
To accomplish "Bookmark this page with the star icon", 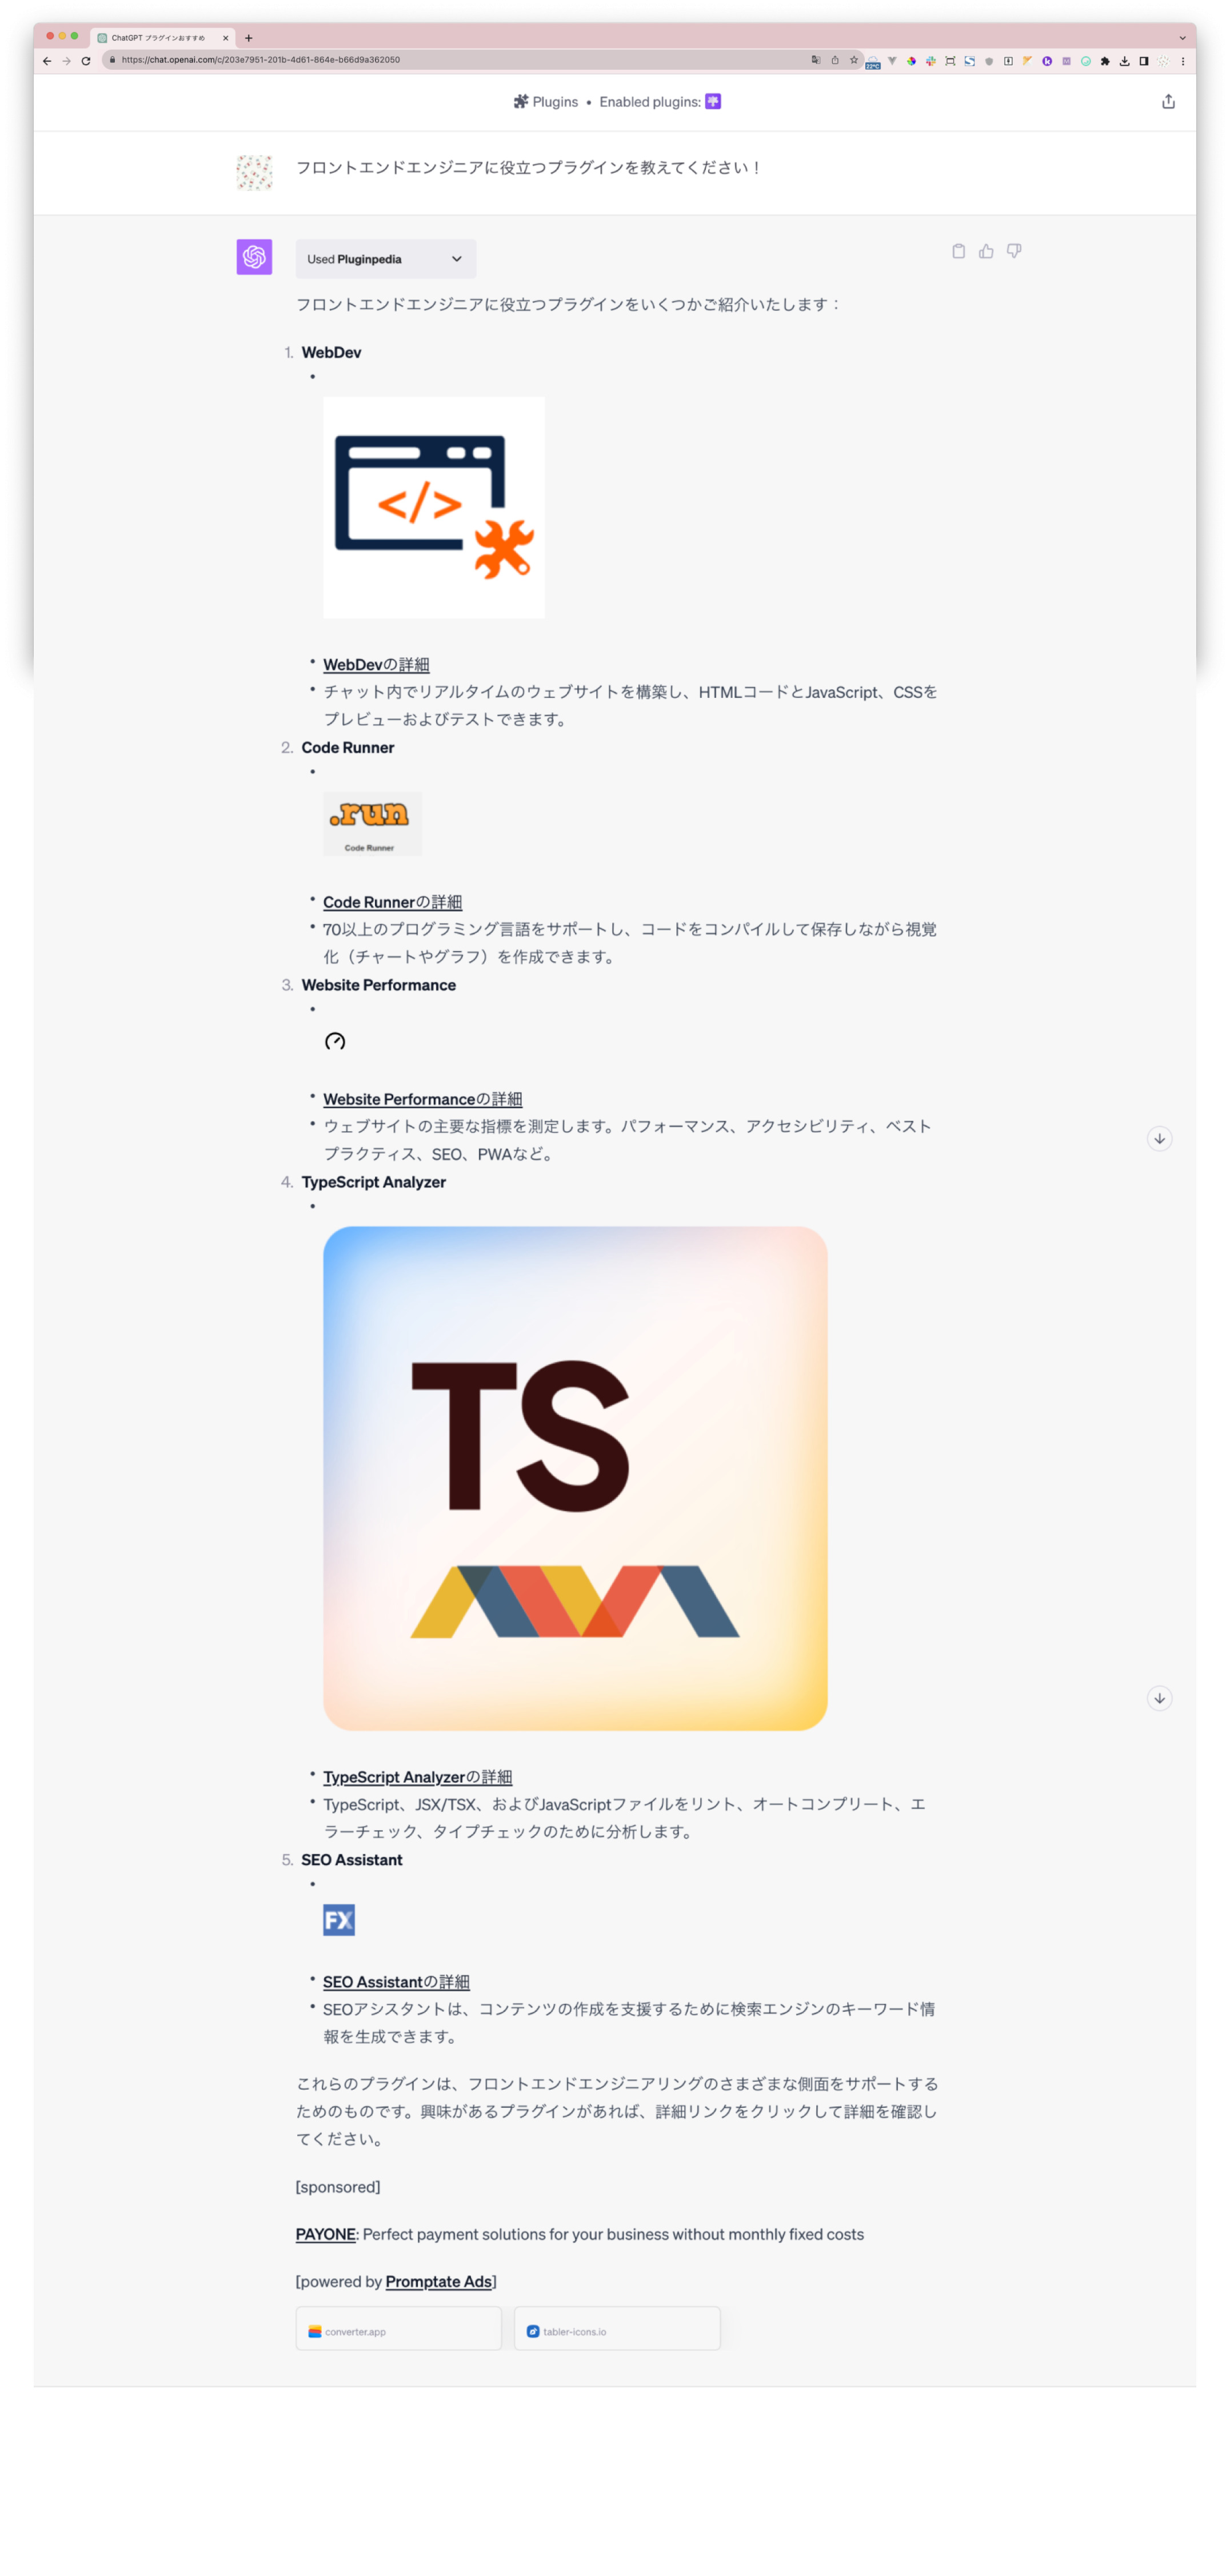I will point(853,60).
